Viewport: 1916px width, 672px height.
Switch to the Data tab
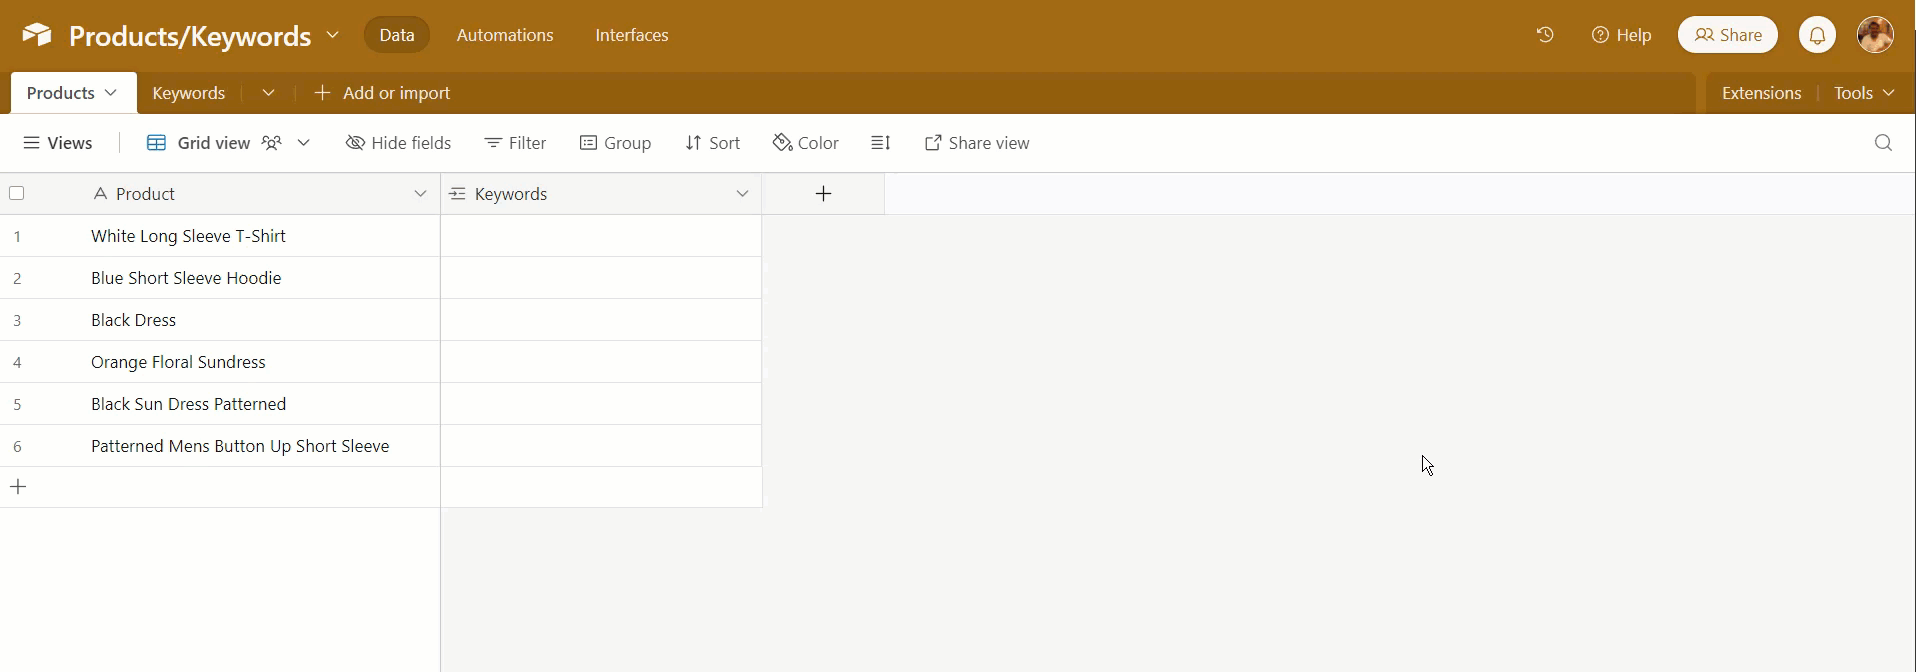tap(397, 35)
